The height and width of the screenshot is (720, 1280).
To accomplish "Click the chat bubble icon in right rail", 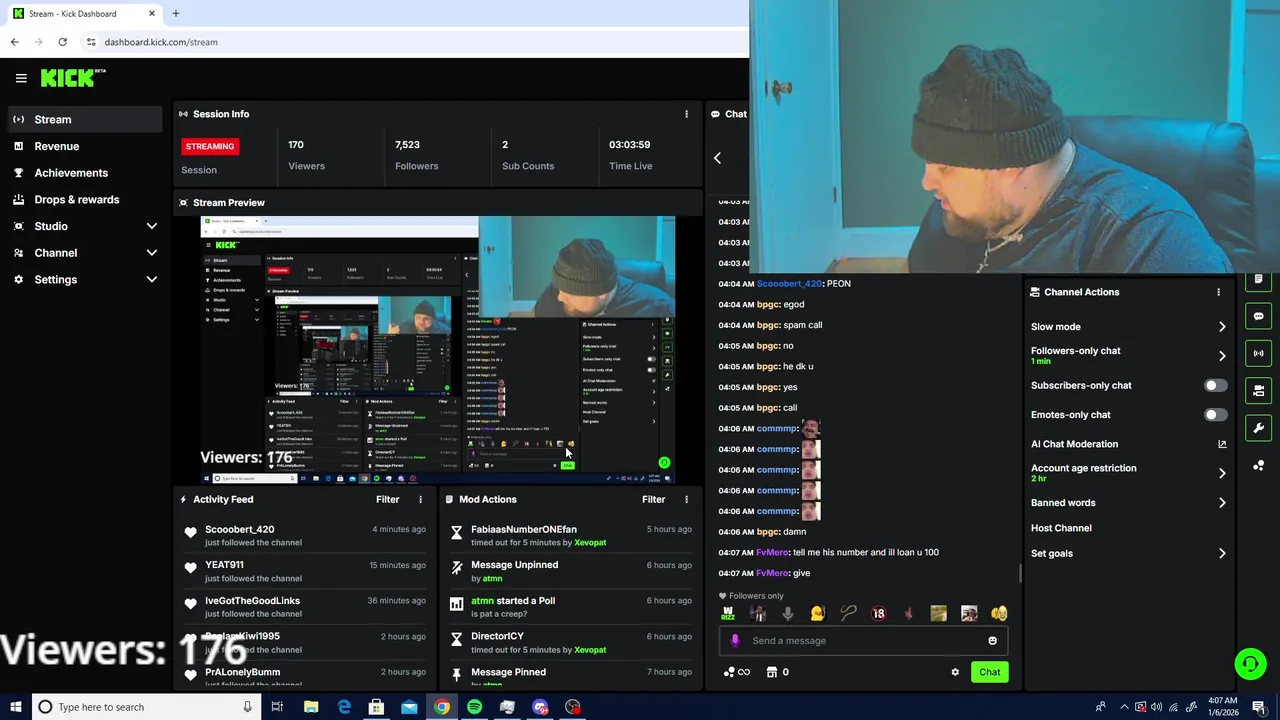I will click(1259, 316).
